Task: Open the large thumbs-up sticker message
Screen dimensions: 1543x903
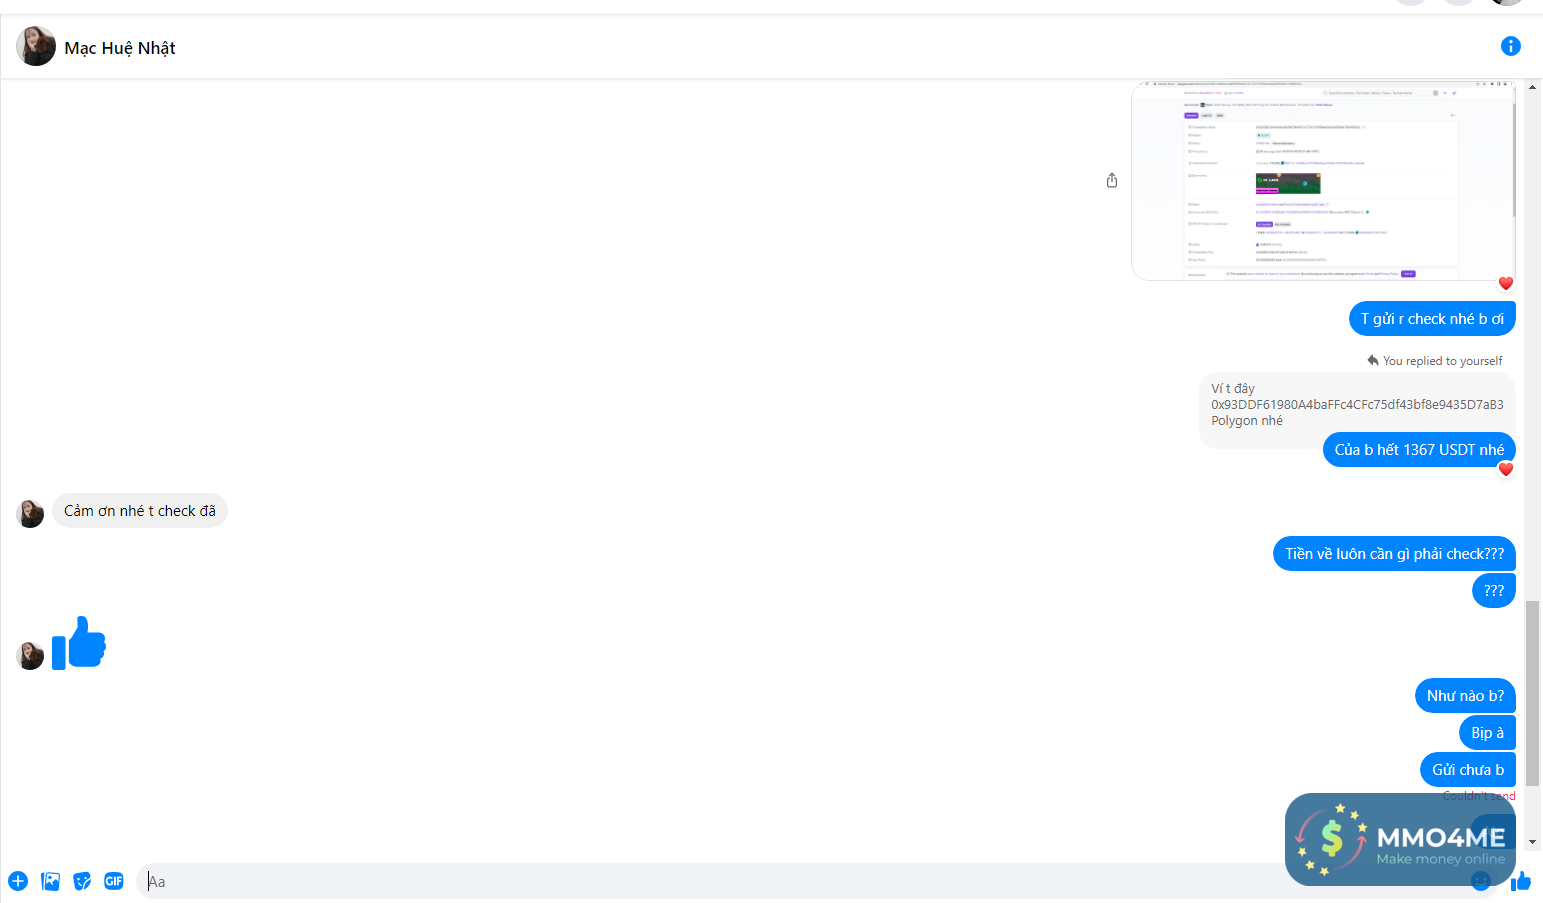Action: [79, 643]
